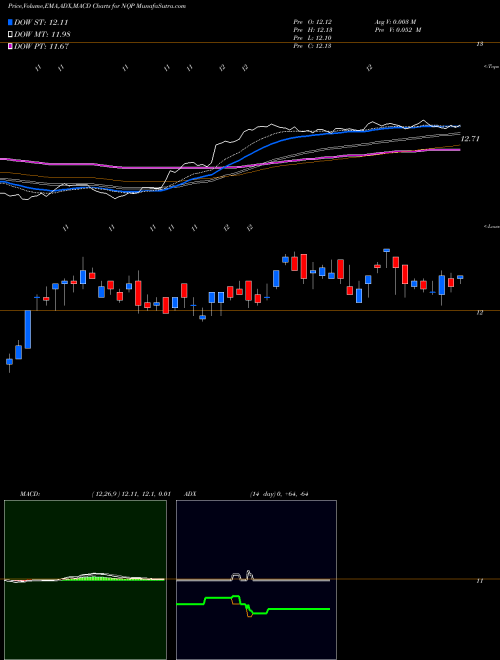
Task: Click the 'ADX' panel heading
Action: (190, 494)
